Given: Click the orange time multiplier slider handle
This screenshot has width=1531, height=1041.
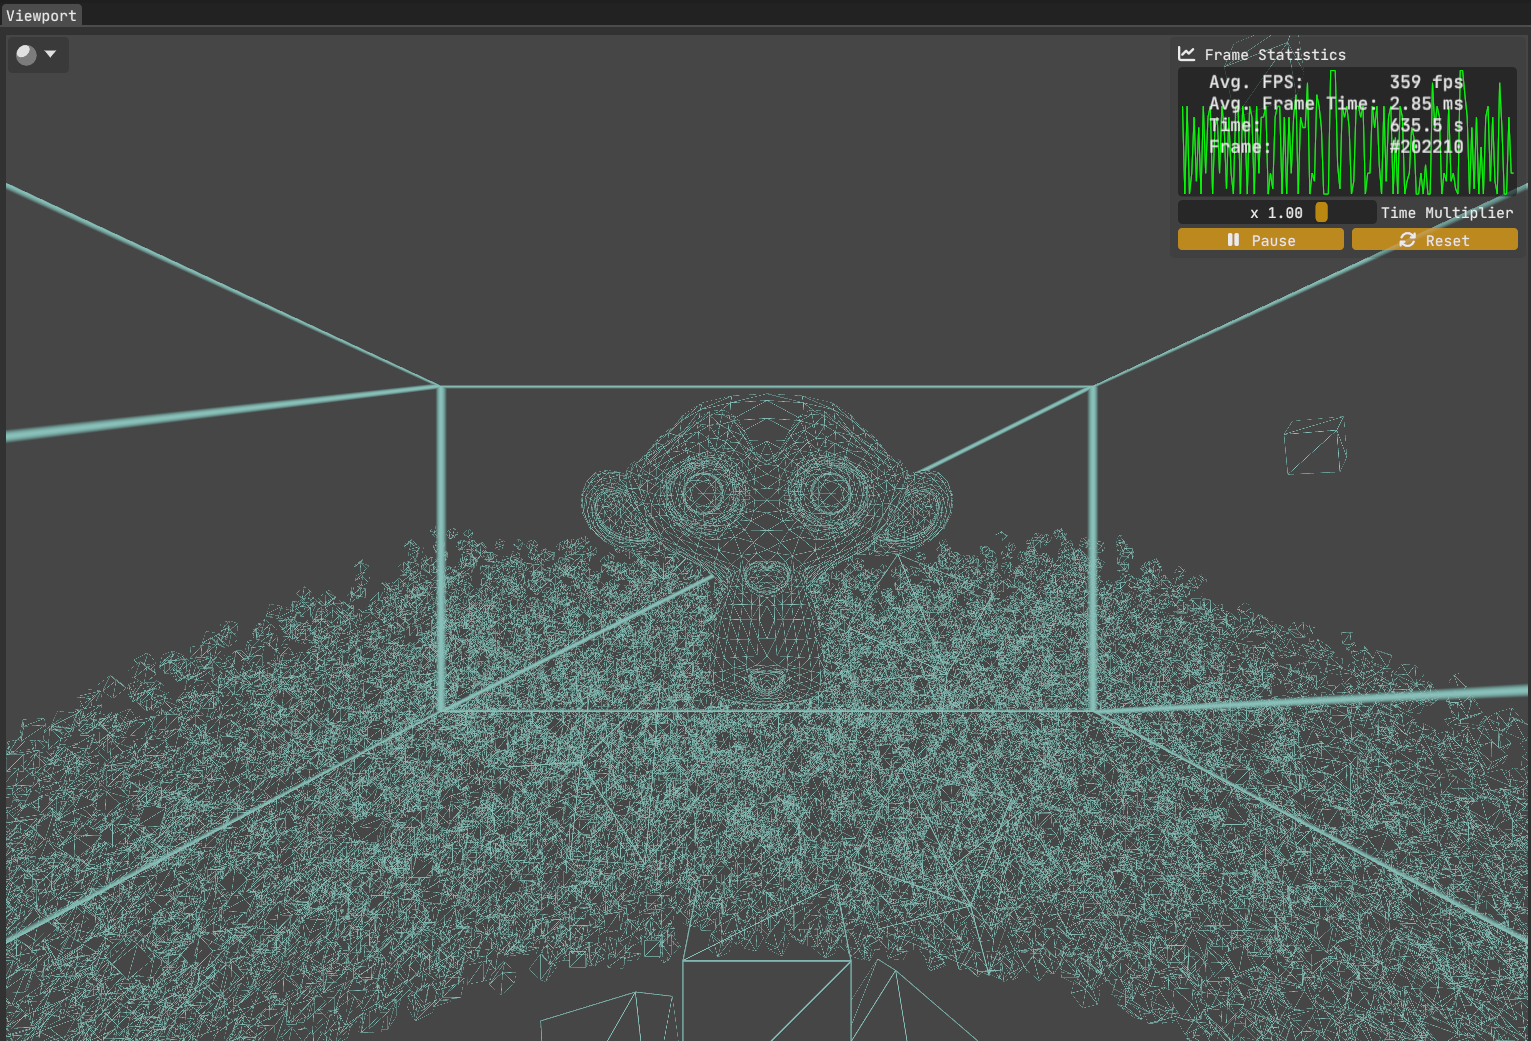Looking at the screenshot, I should tap(1321, 212).
